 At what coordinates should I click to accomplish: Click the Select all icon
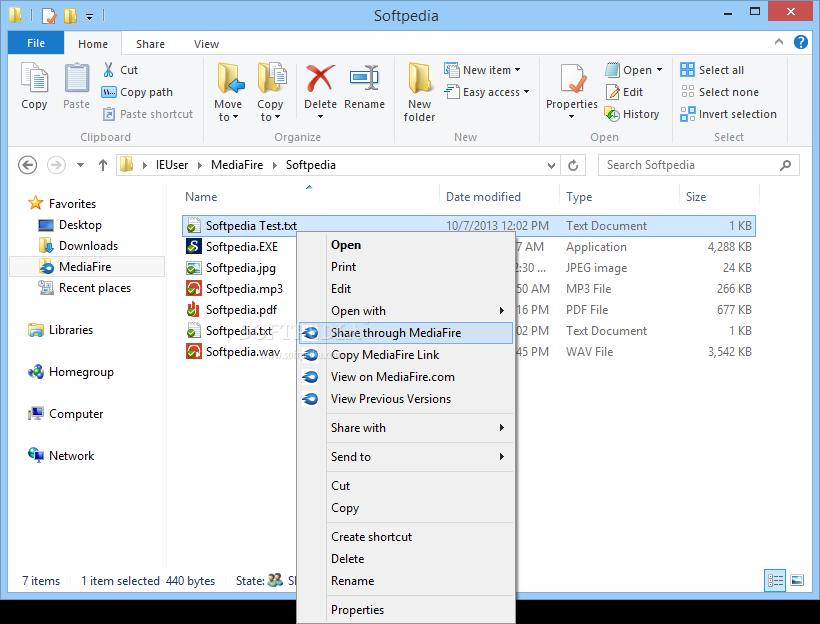tap(687, 70)
